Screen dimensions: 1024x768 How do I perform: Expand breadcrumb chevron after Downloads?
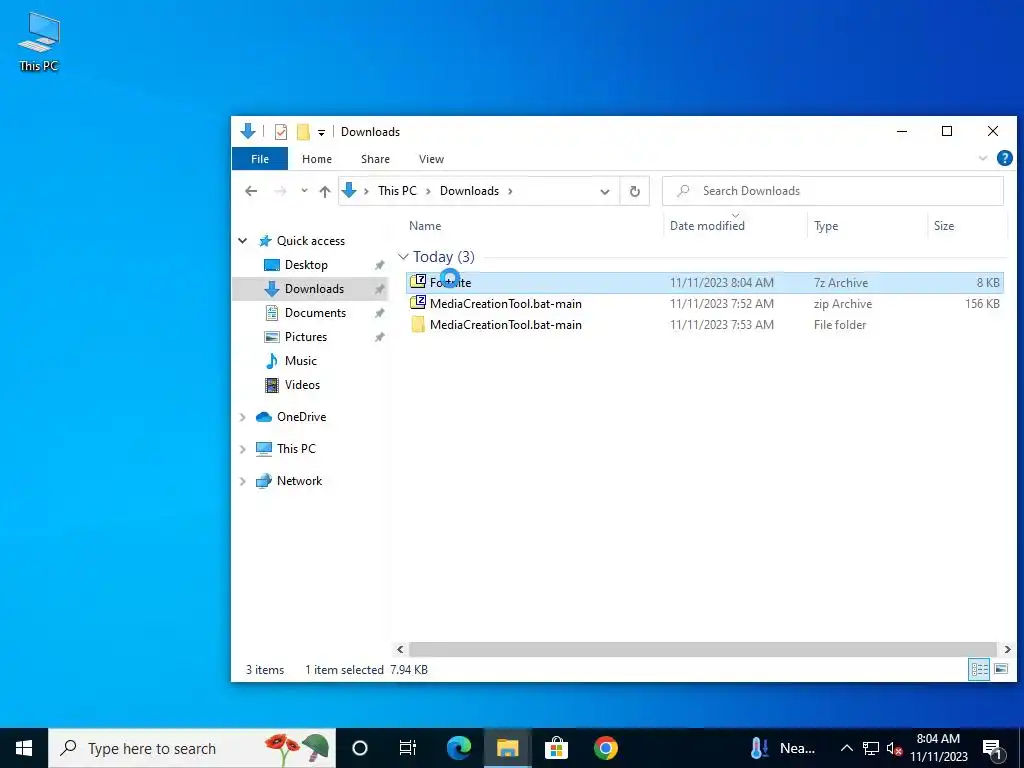[x=510, y=191]
